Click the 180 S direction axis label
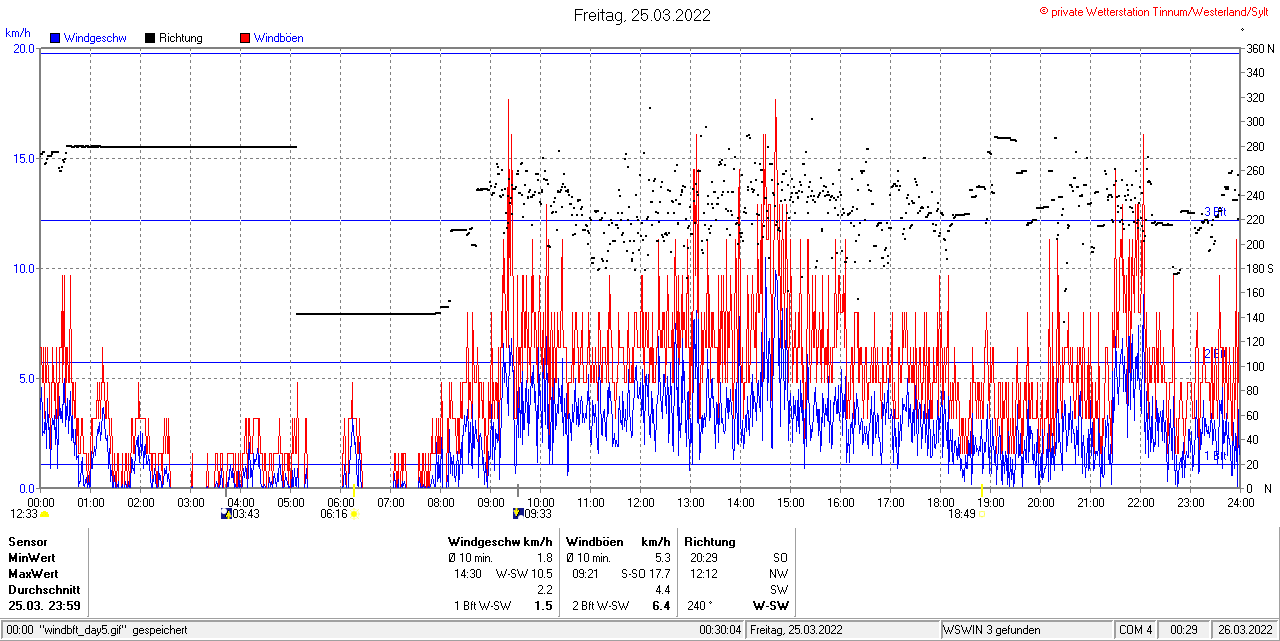This screenshot has width=1280, height=641. 1260,269
